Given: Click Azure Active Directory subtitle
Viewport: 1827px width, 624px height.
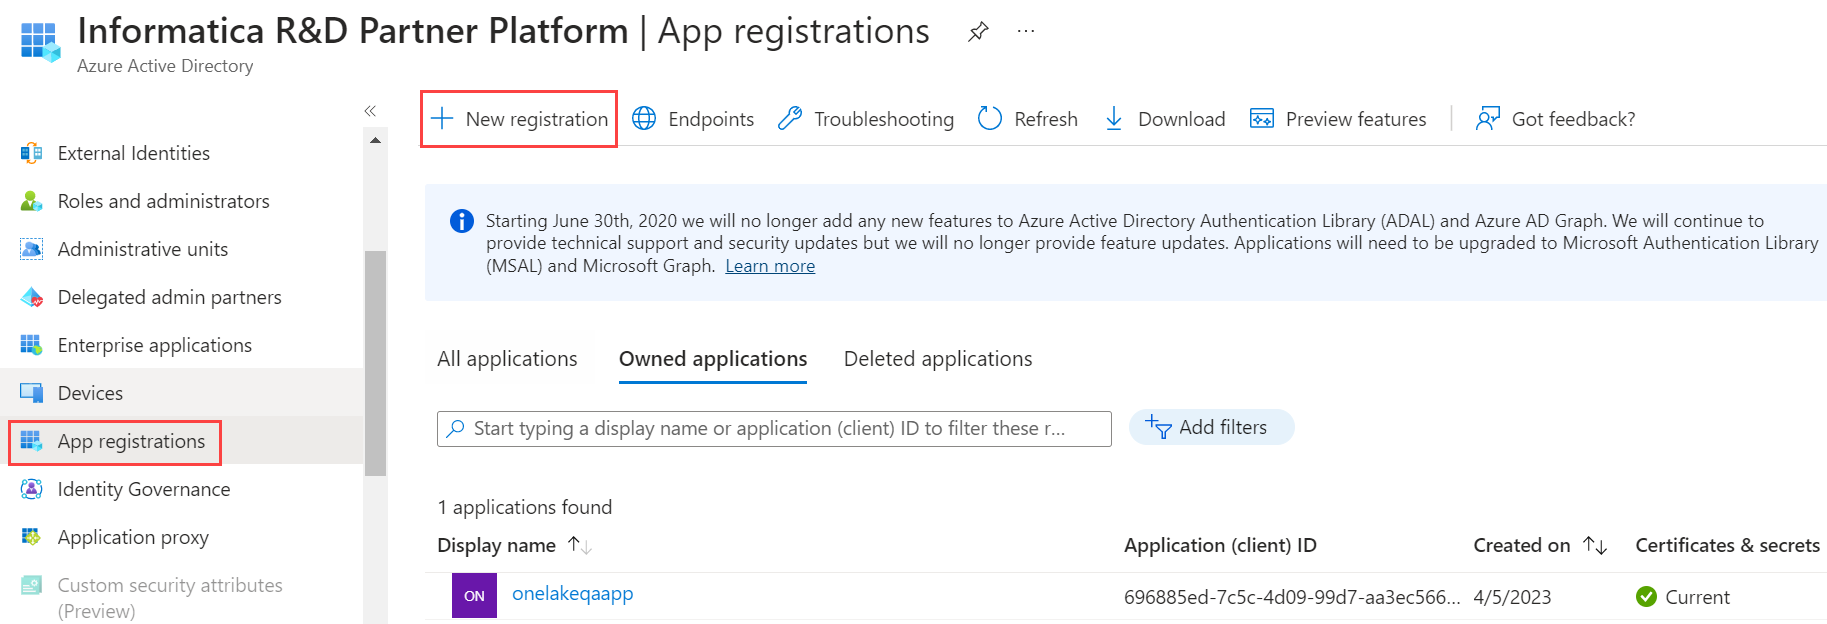Looking at the screenshot, I should pyautogui.click(x=165, y=66).
